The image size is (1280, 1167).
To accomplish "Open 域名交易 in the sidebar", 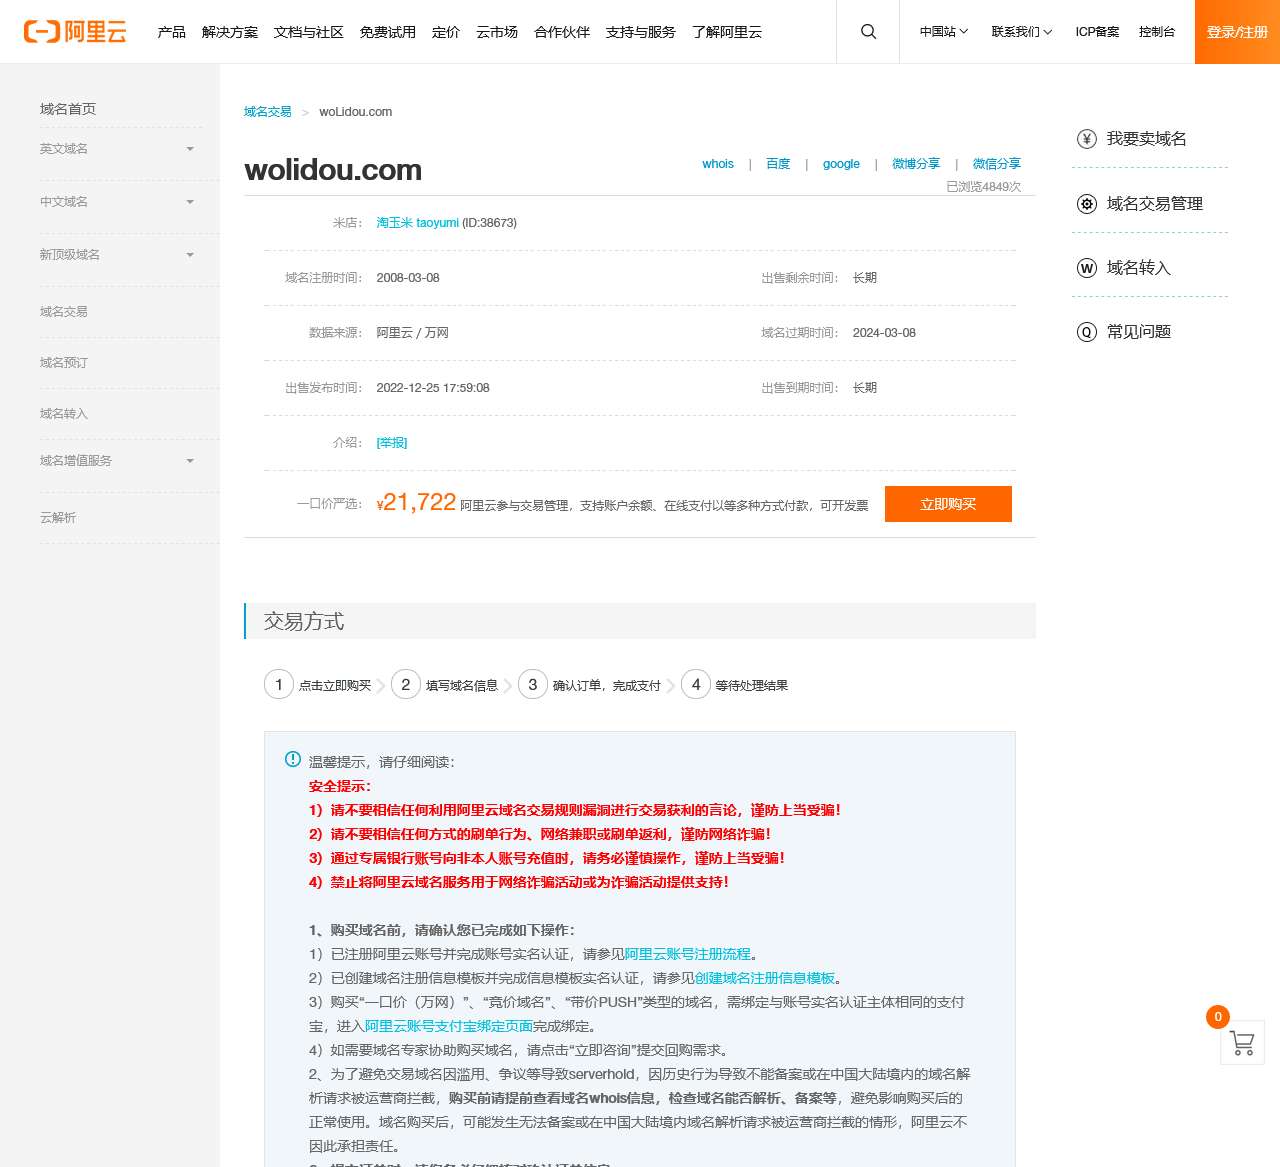I will 64,312.
